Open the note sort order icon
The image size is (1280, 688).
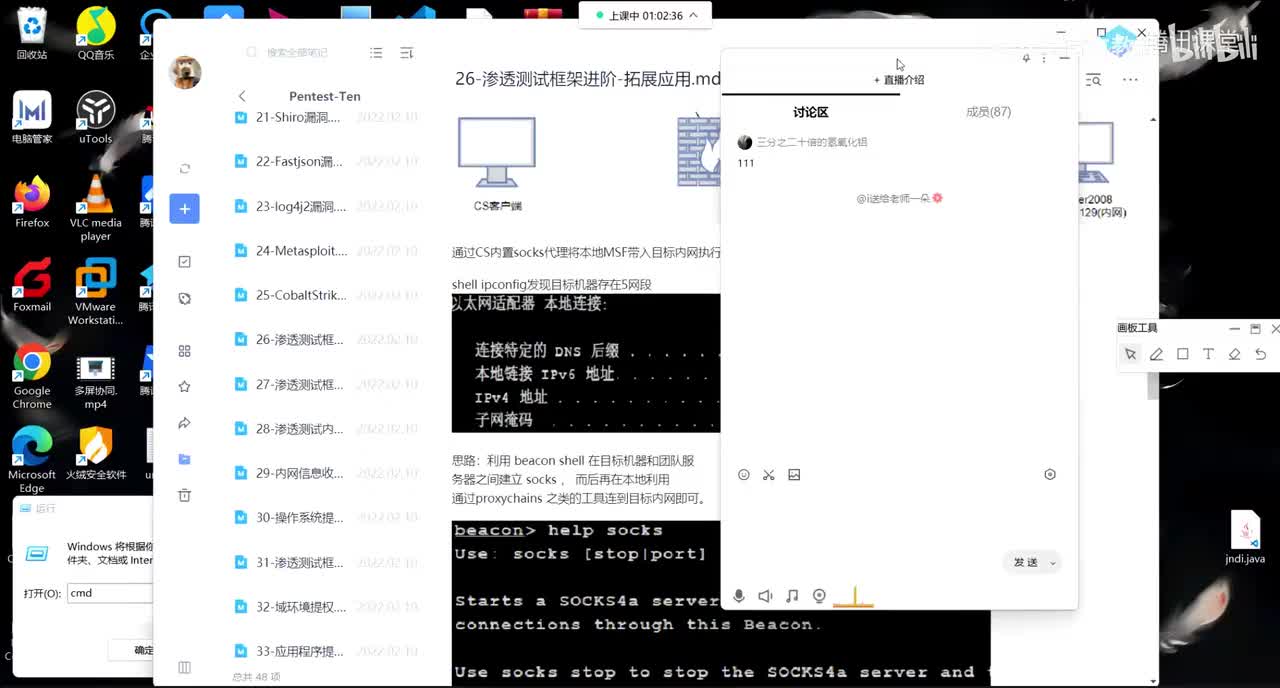click(406, 52)
